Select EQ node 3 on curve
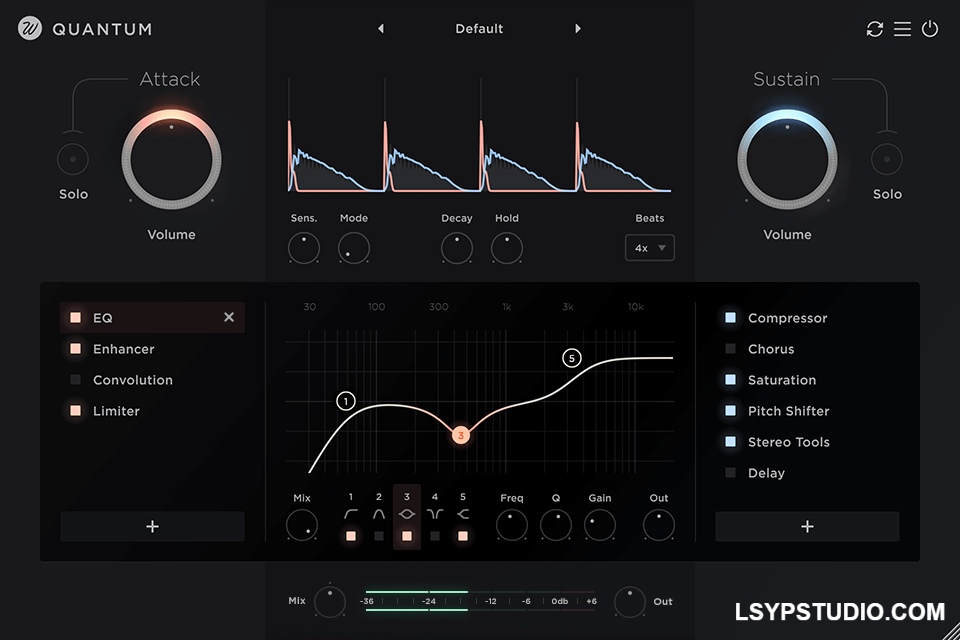The height and width of the screenshot is (640, 960). point(461,435)
